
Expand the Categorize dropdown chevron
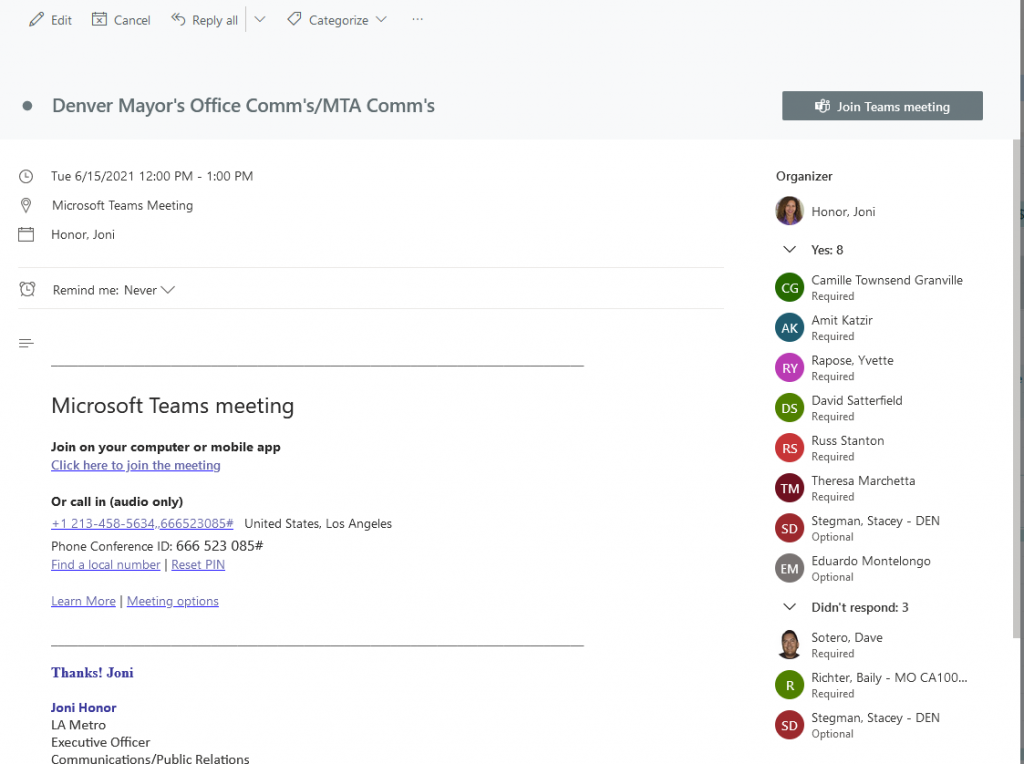[x=381, y=20]
